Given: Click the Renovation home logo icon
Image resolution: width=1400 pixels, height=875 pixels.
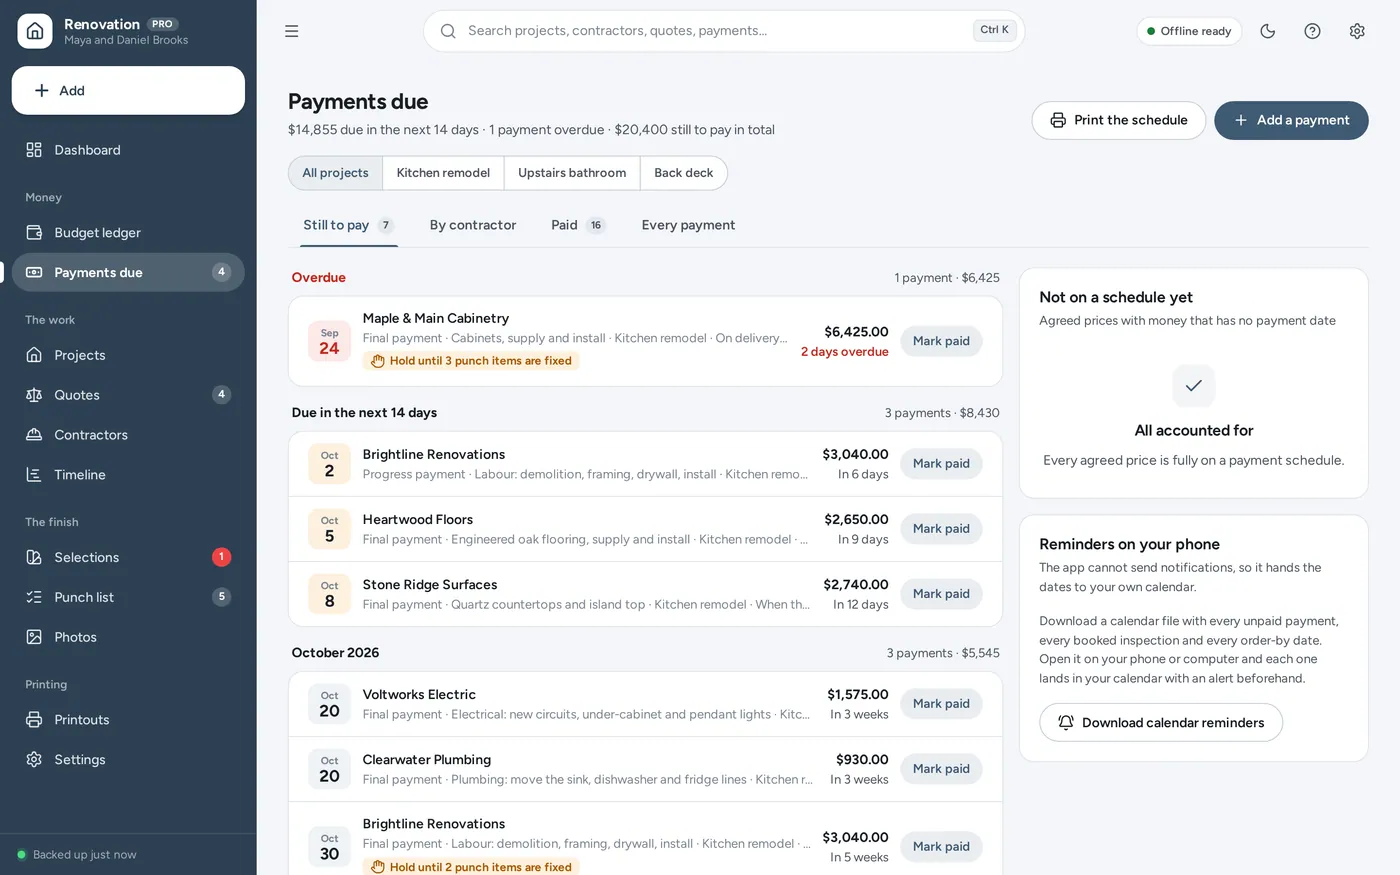Looking at the screenshot, I should 35,31.
